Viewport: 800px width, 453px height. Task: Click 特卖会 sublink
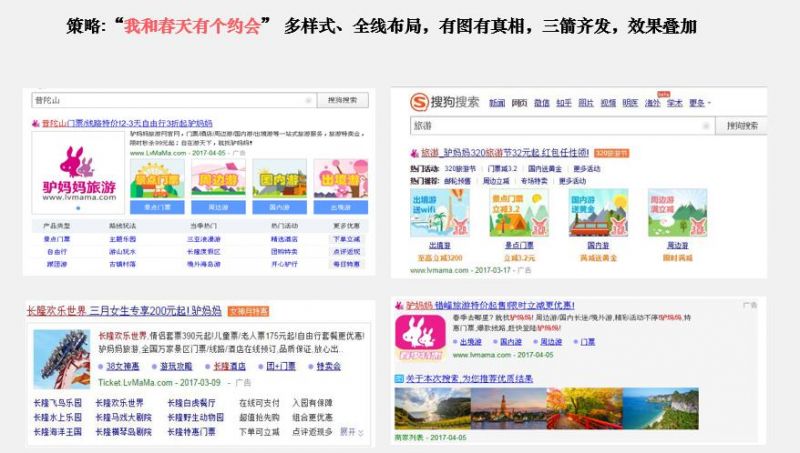tap(329, 366)
